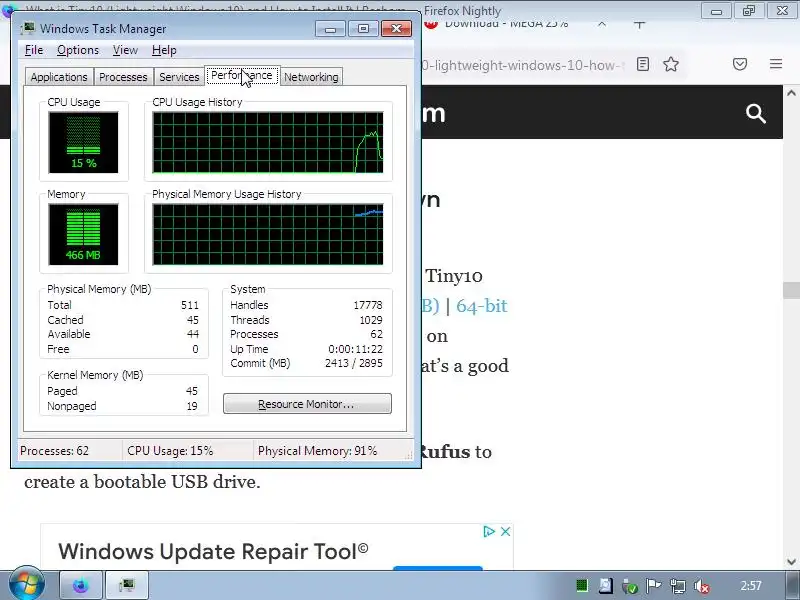The height and width of the screenshot is (600, 800).
Task: Open the Firefox hamburger menu
Action: tap(776, 64)
